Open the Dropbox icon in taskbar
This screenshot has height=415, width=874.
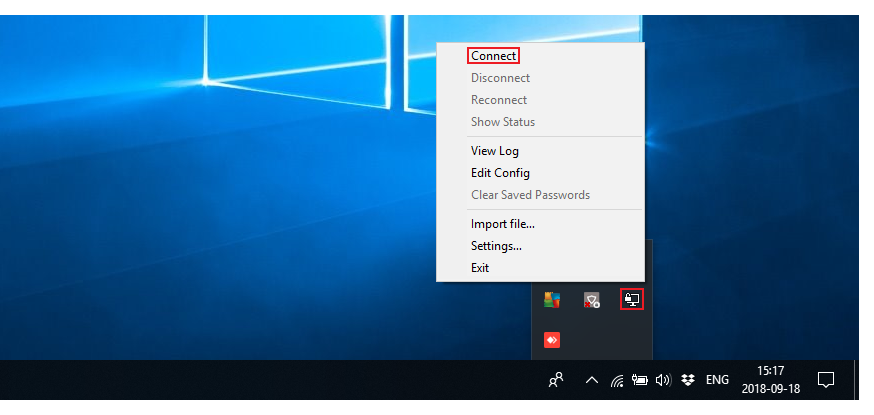[x=687, y=380]
